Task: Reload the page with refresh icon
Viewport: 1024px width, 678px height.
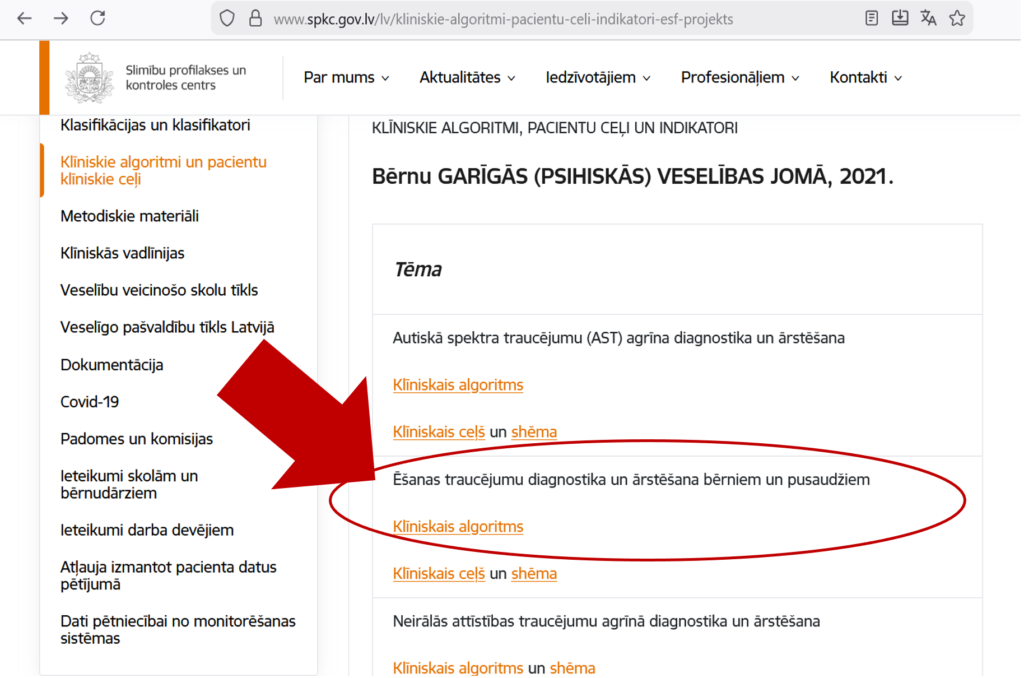Action: click(x=97, y=18)
